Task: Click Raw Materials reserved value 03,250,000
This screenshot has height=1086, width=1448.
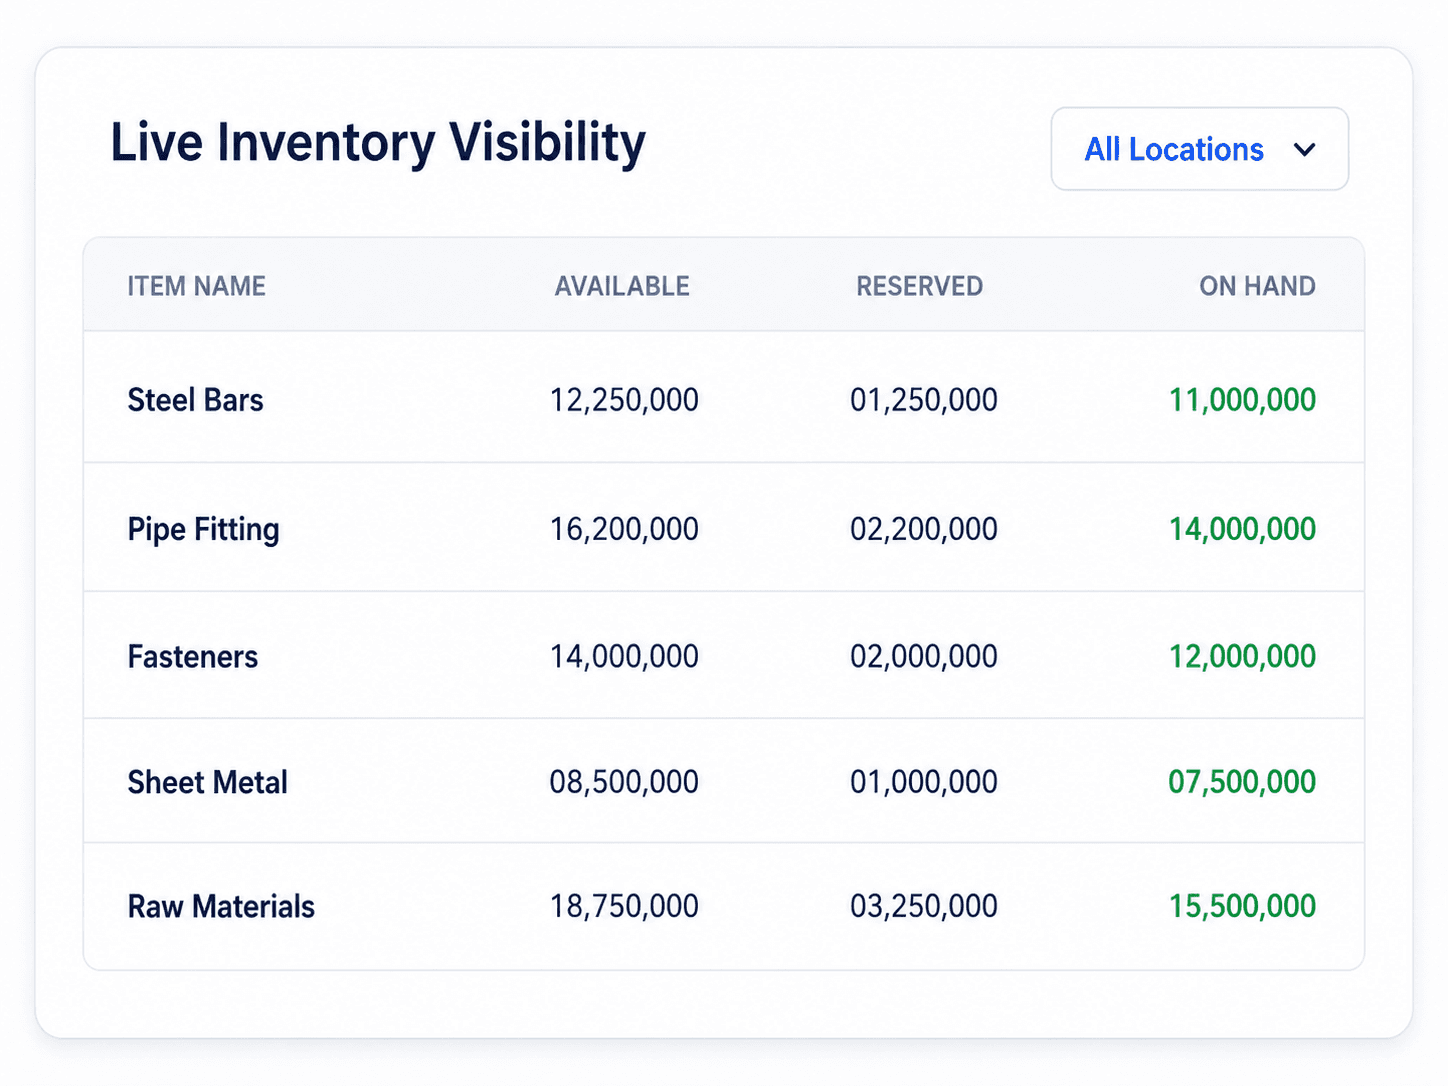Action: coord(924,906)
